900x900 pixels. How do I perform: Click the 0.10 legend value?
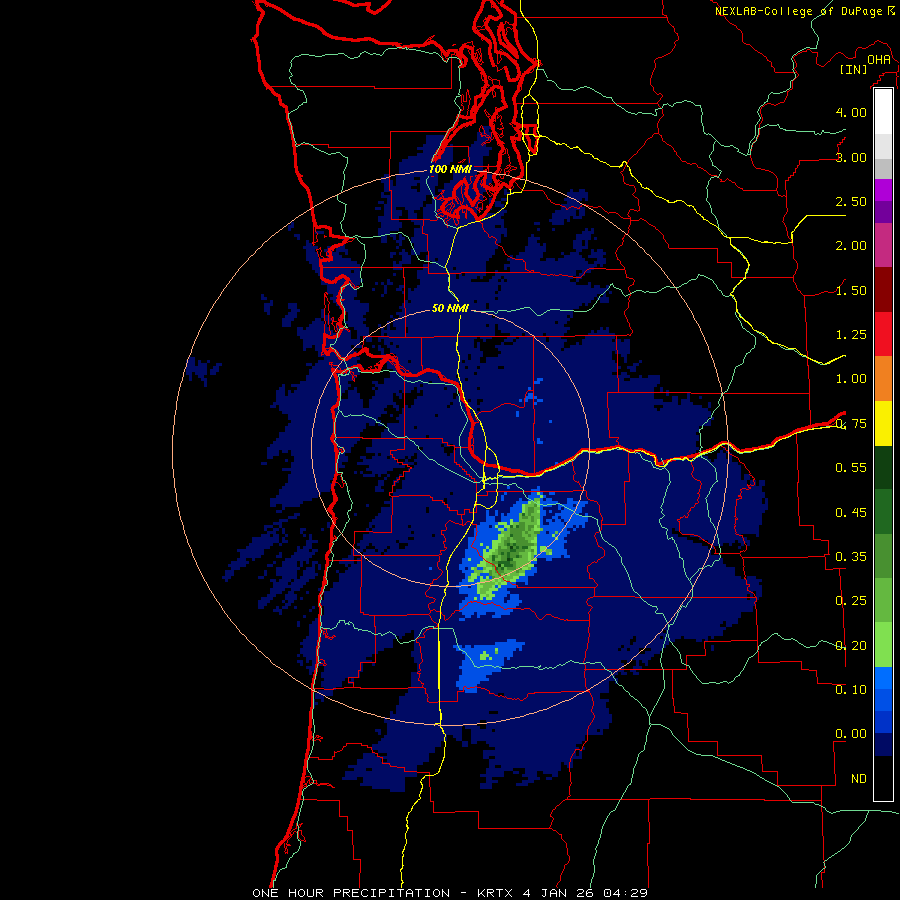(x=851, y=690)
